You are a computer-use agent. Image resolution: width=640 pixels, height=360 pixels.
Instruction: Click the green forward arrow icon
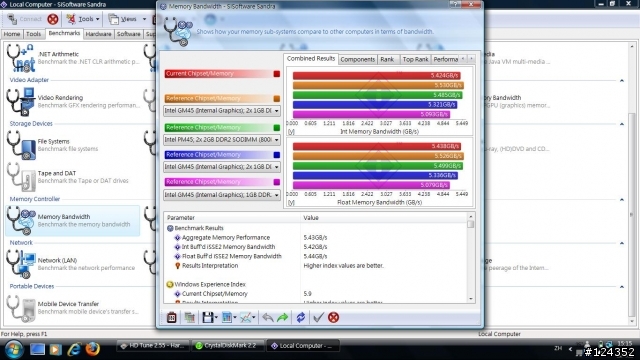pyautogui.click(x=282, y=317)
